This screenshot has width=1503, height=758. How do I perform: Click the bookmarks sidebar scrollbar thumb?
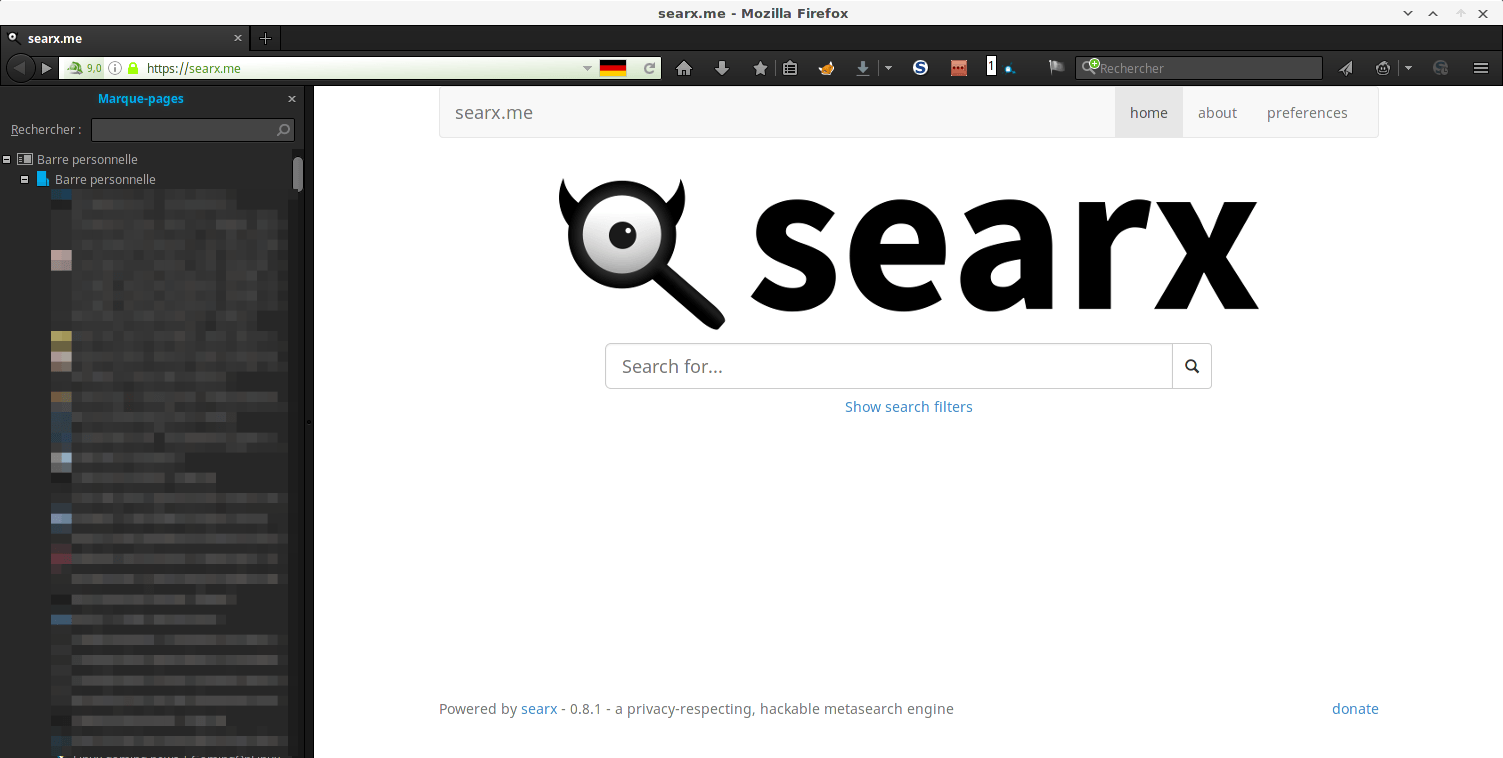click(297, 172)
